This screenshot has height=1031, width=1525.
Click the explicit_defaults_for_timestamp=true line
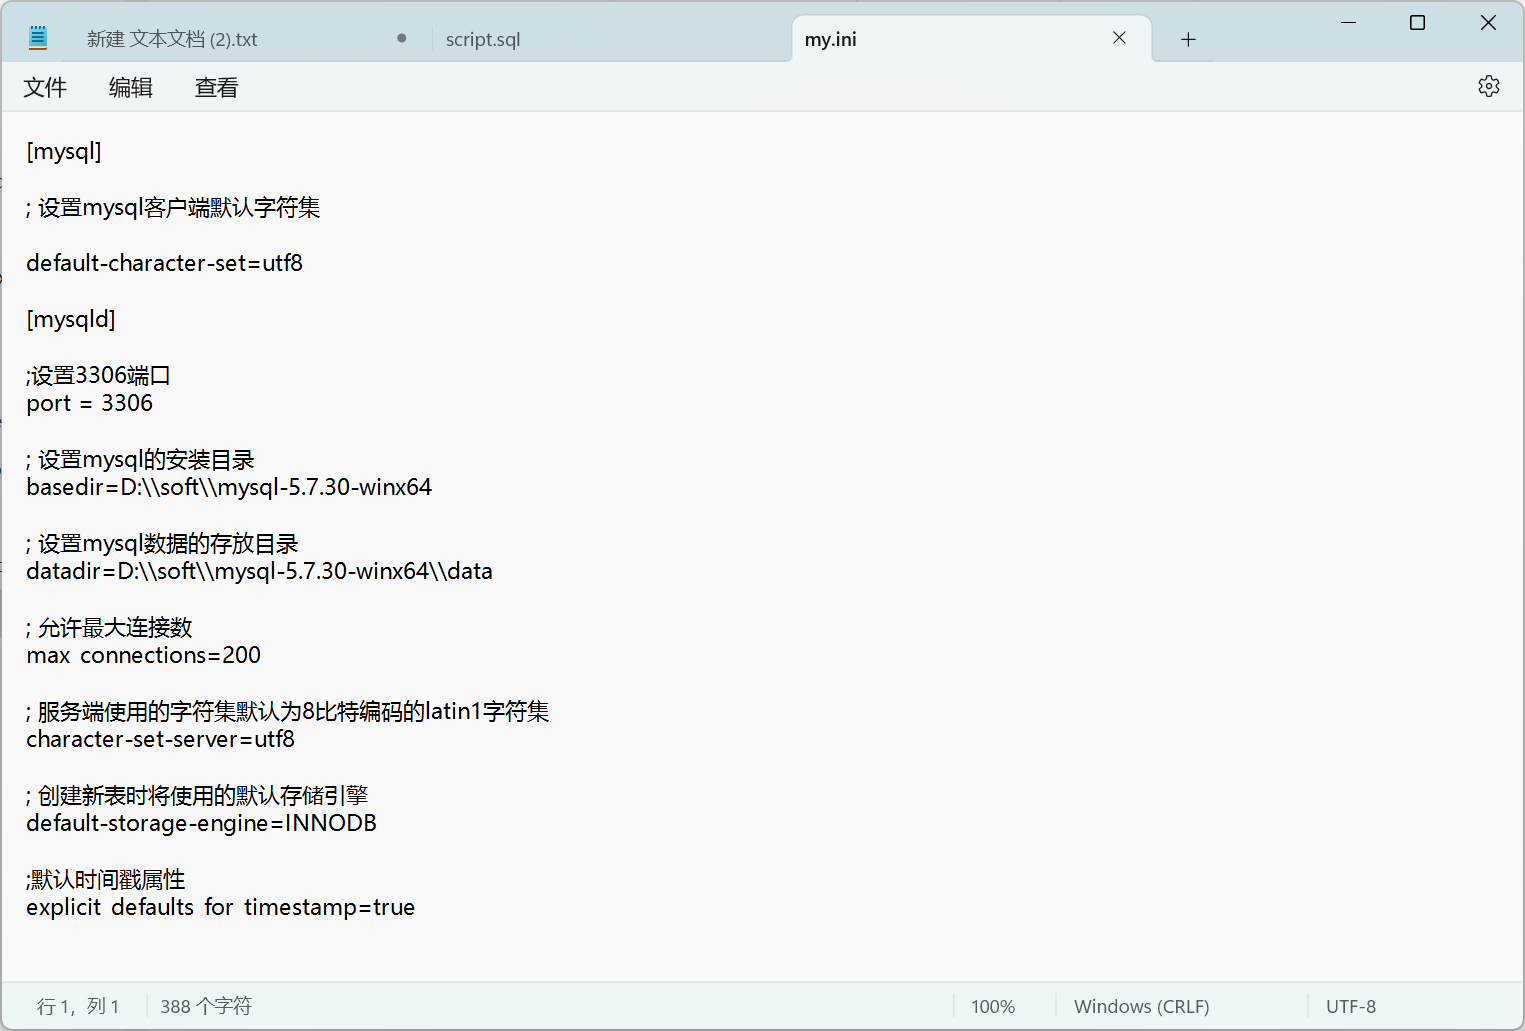[x=221, y=907]
